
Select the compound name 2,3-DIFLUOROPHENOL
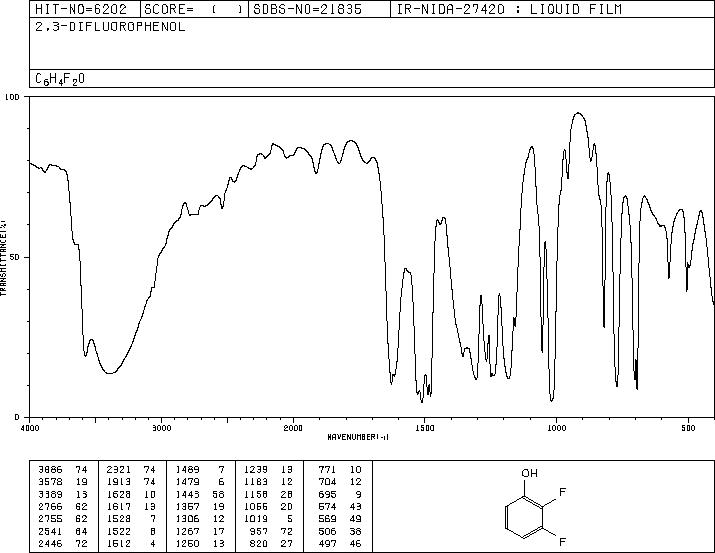(110, 27)
